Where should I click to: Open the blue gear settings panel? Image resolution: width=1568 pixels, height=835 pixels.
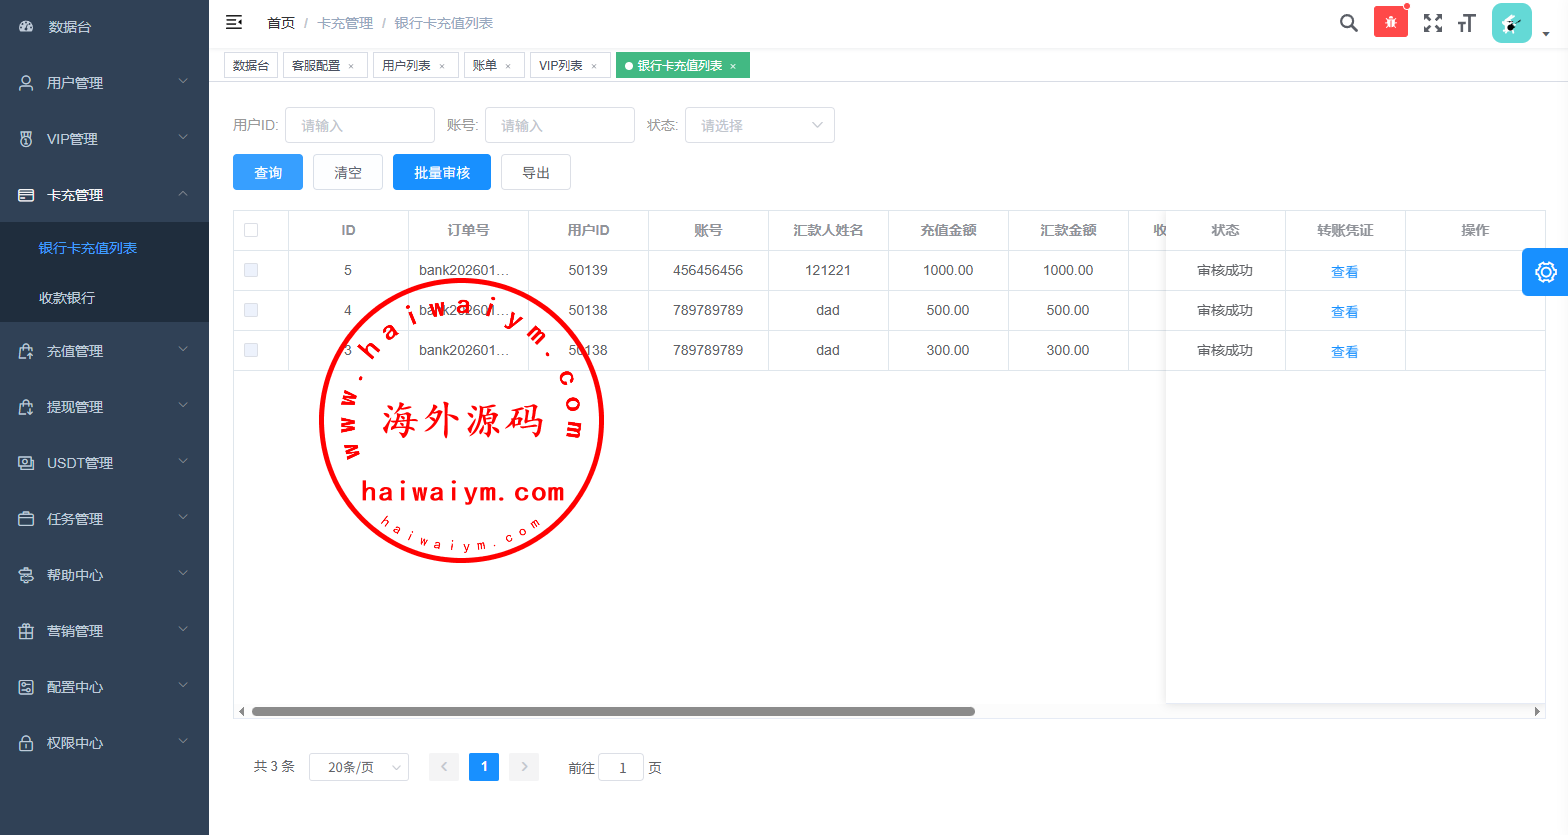click(1545, 272)
